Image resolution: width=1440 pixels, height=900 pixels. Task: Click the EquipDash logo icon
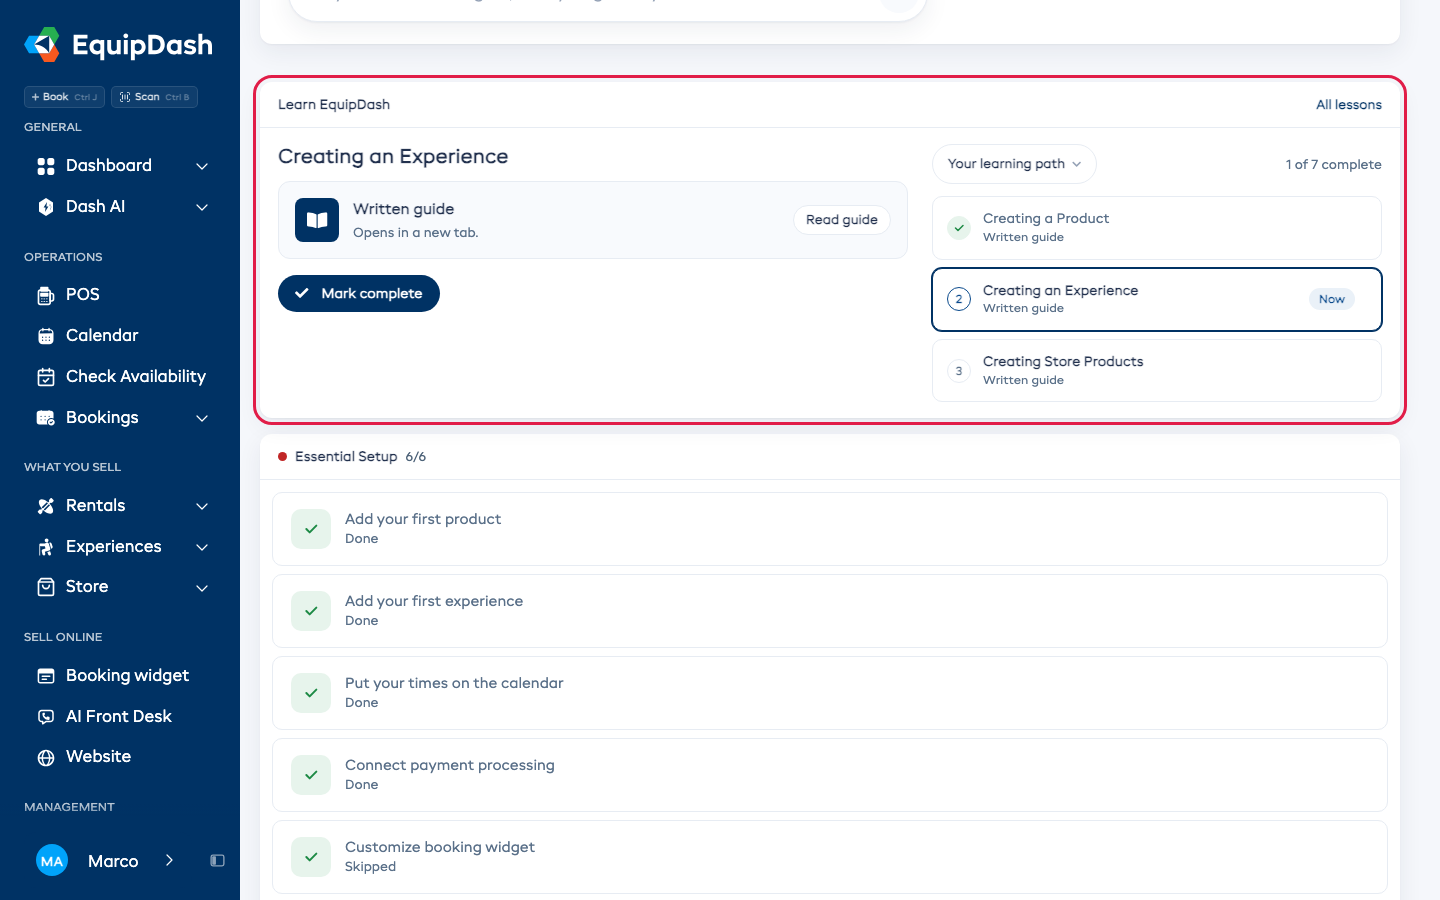click(42, 45)
